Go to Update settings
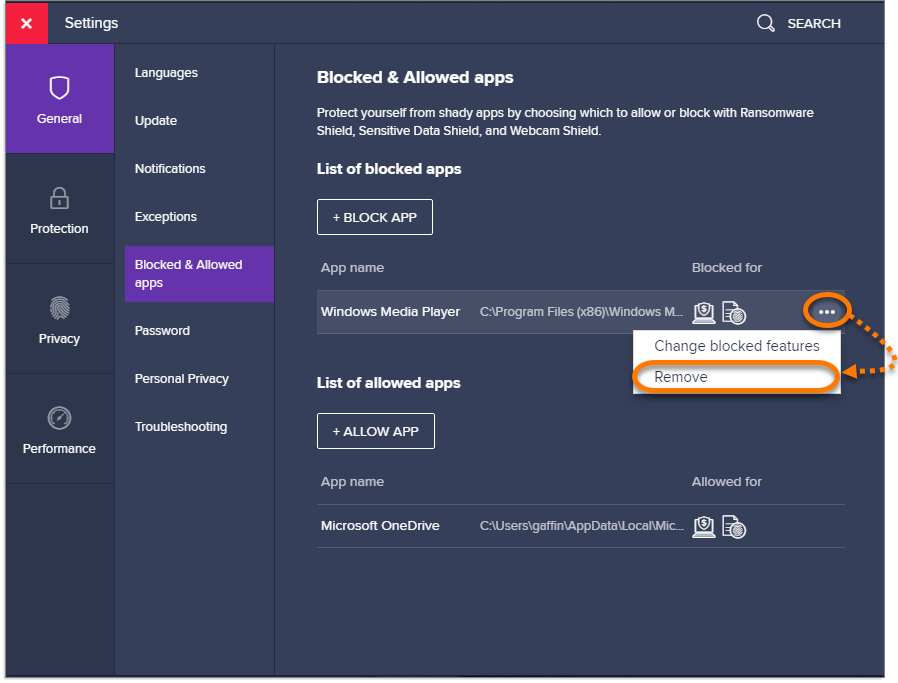The image size is (898, 683). coord(156,121)
